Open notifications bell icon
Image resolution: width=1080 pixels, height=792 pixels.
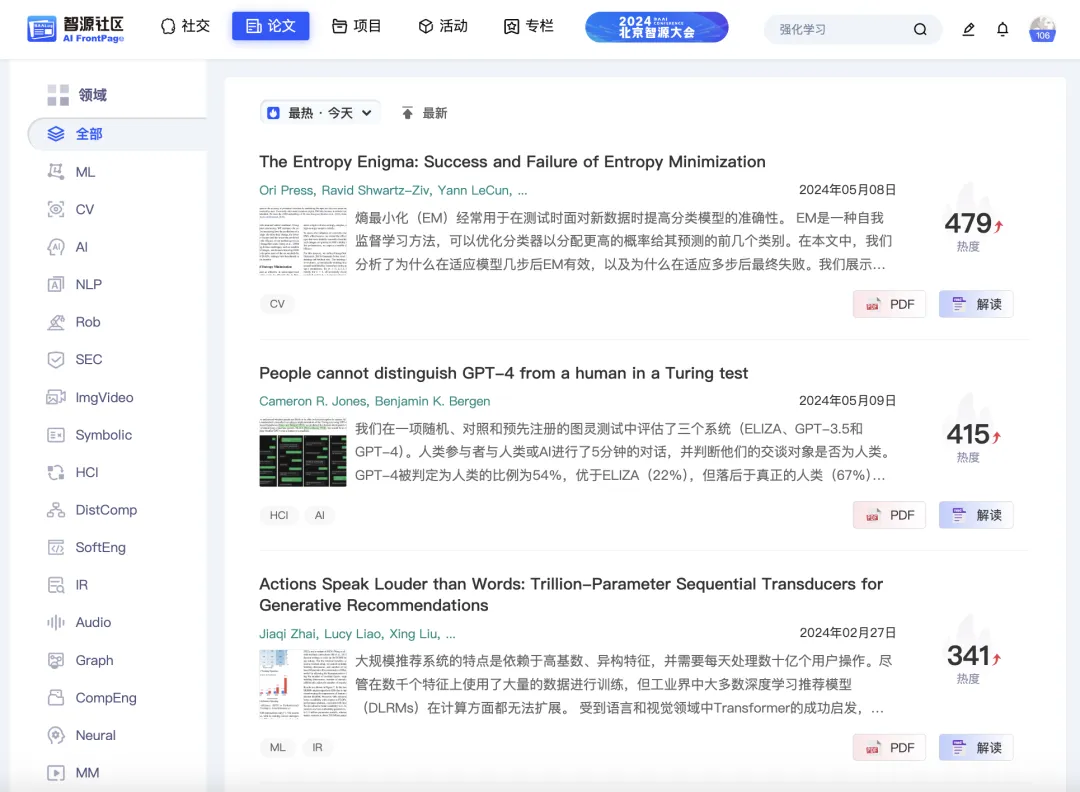pos(1002,30)
